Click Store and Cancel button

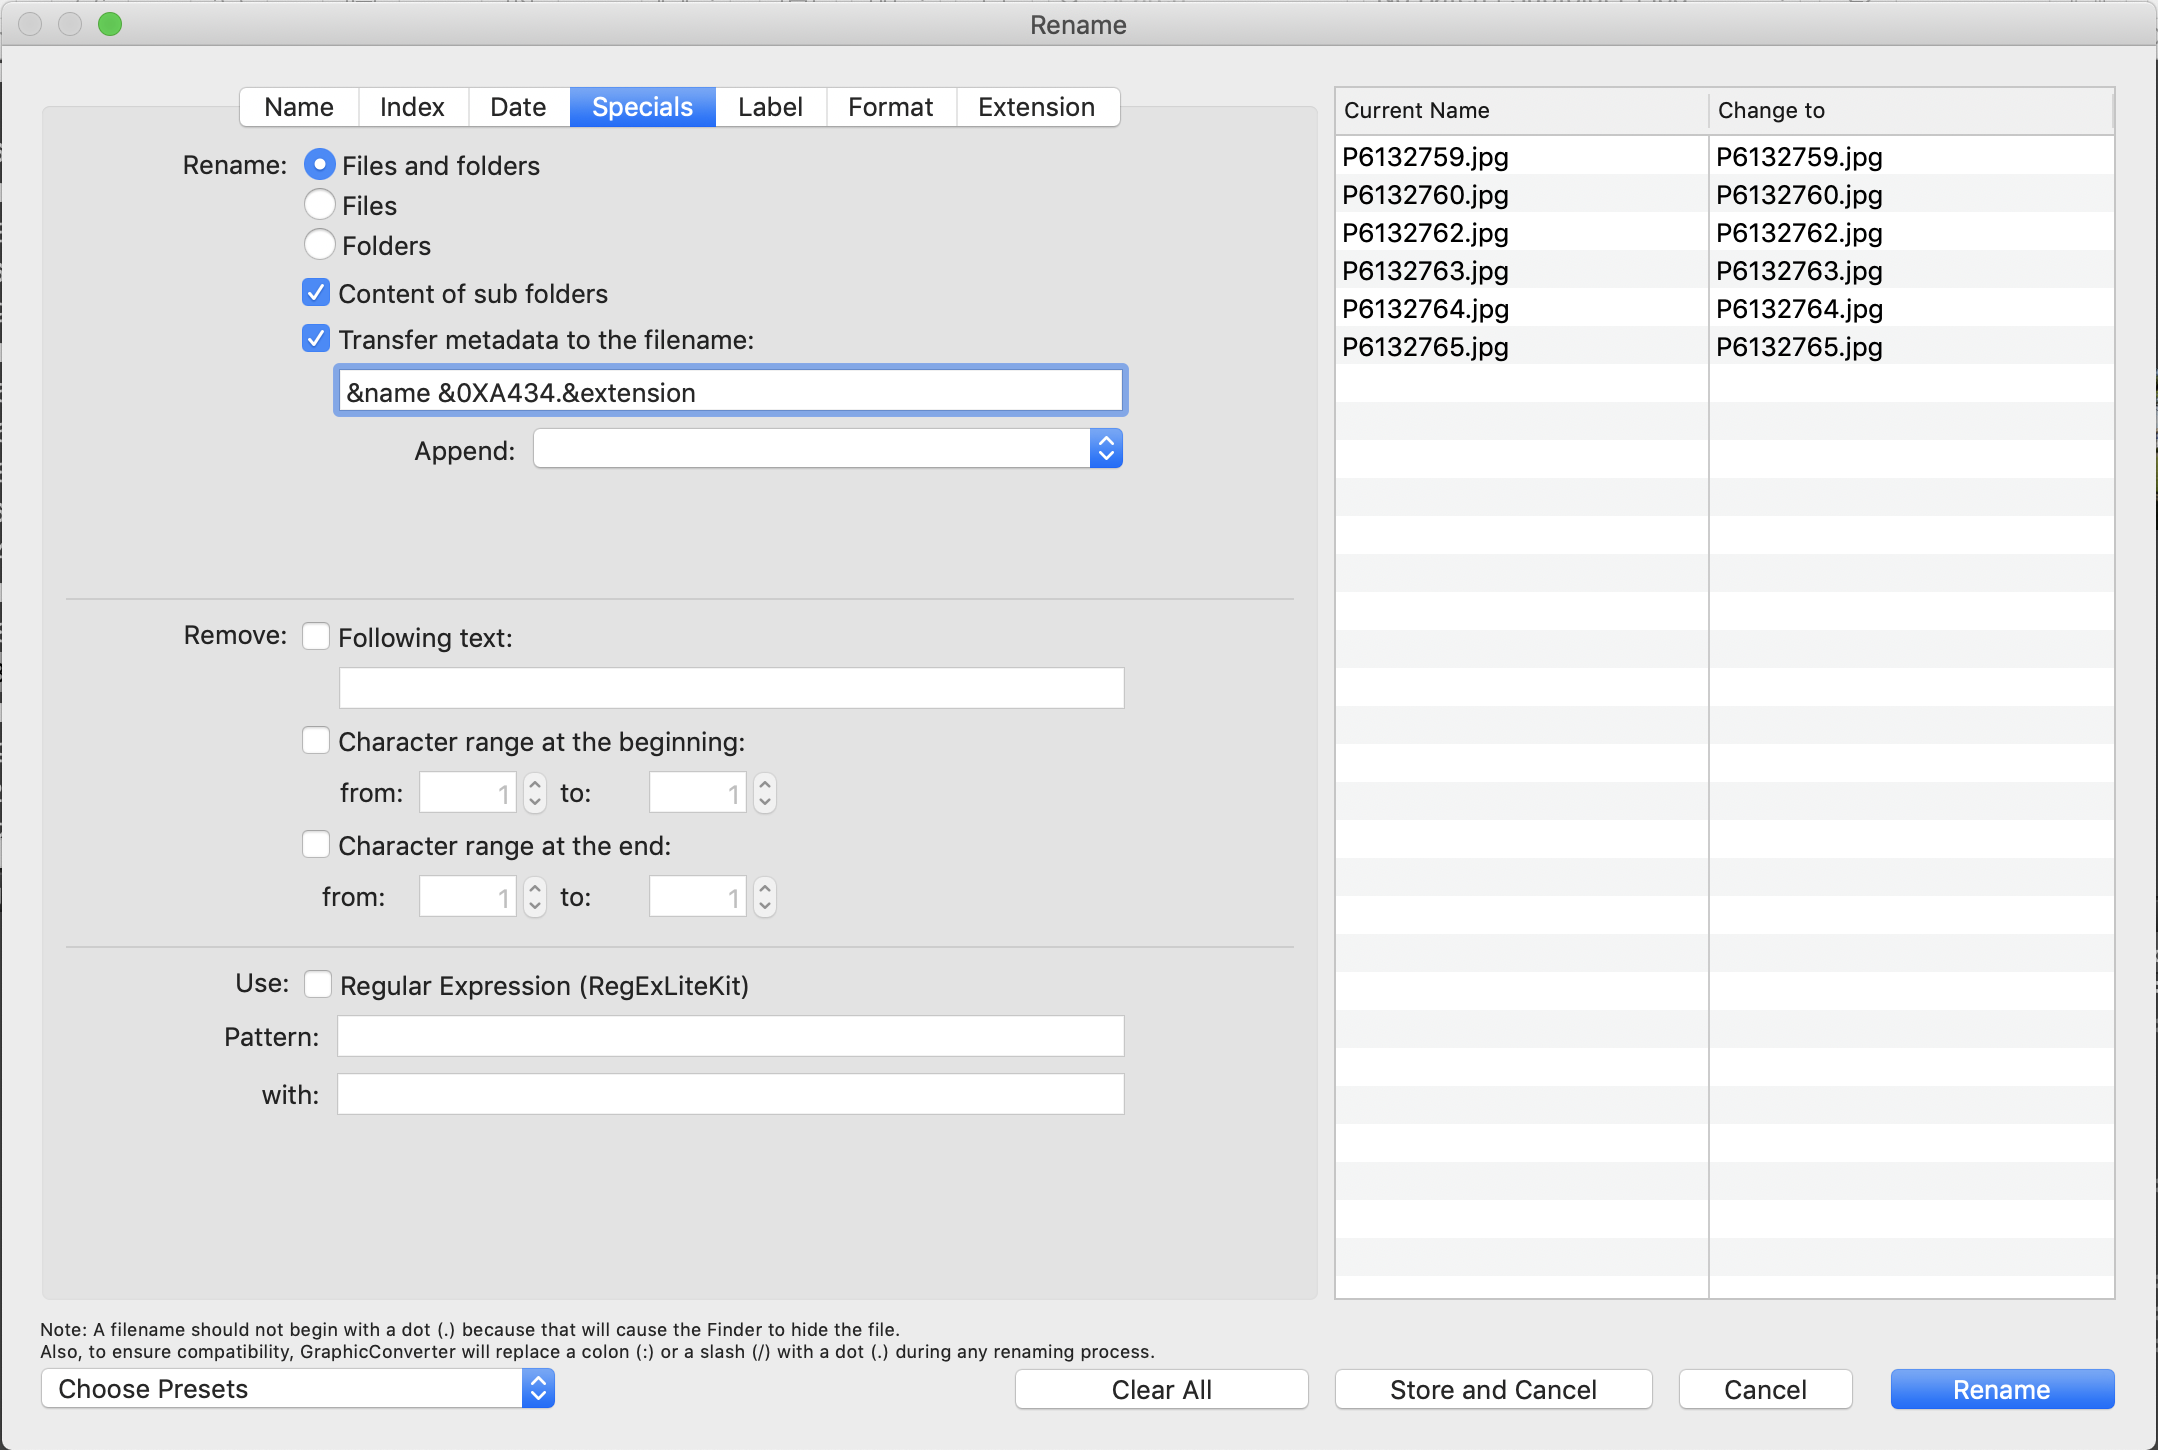[x=1492, y=1387]
